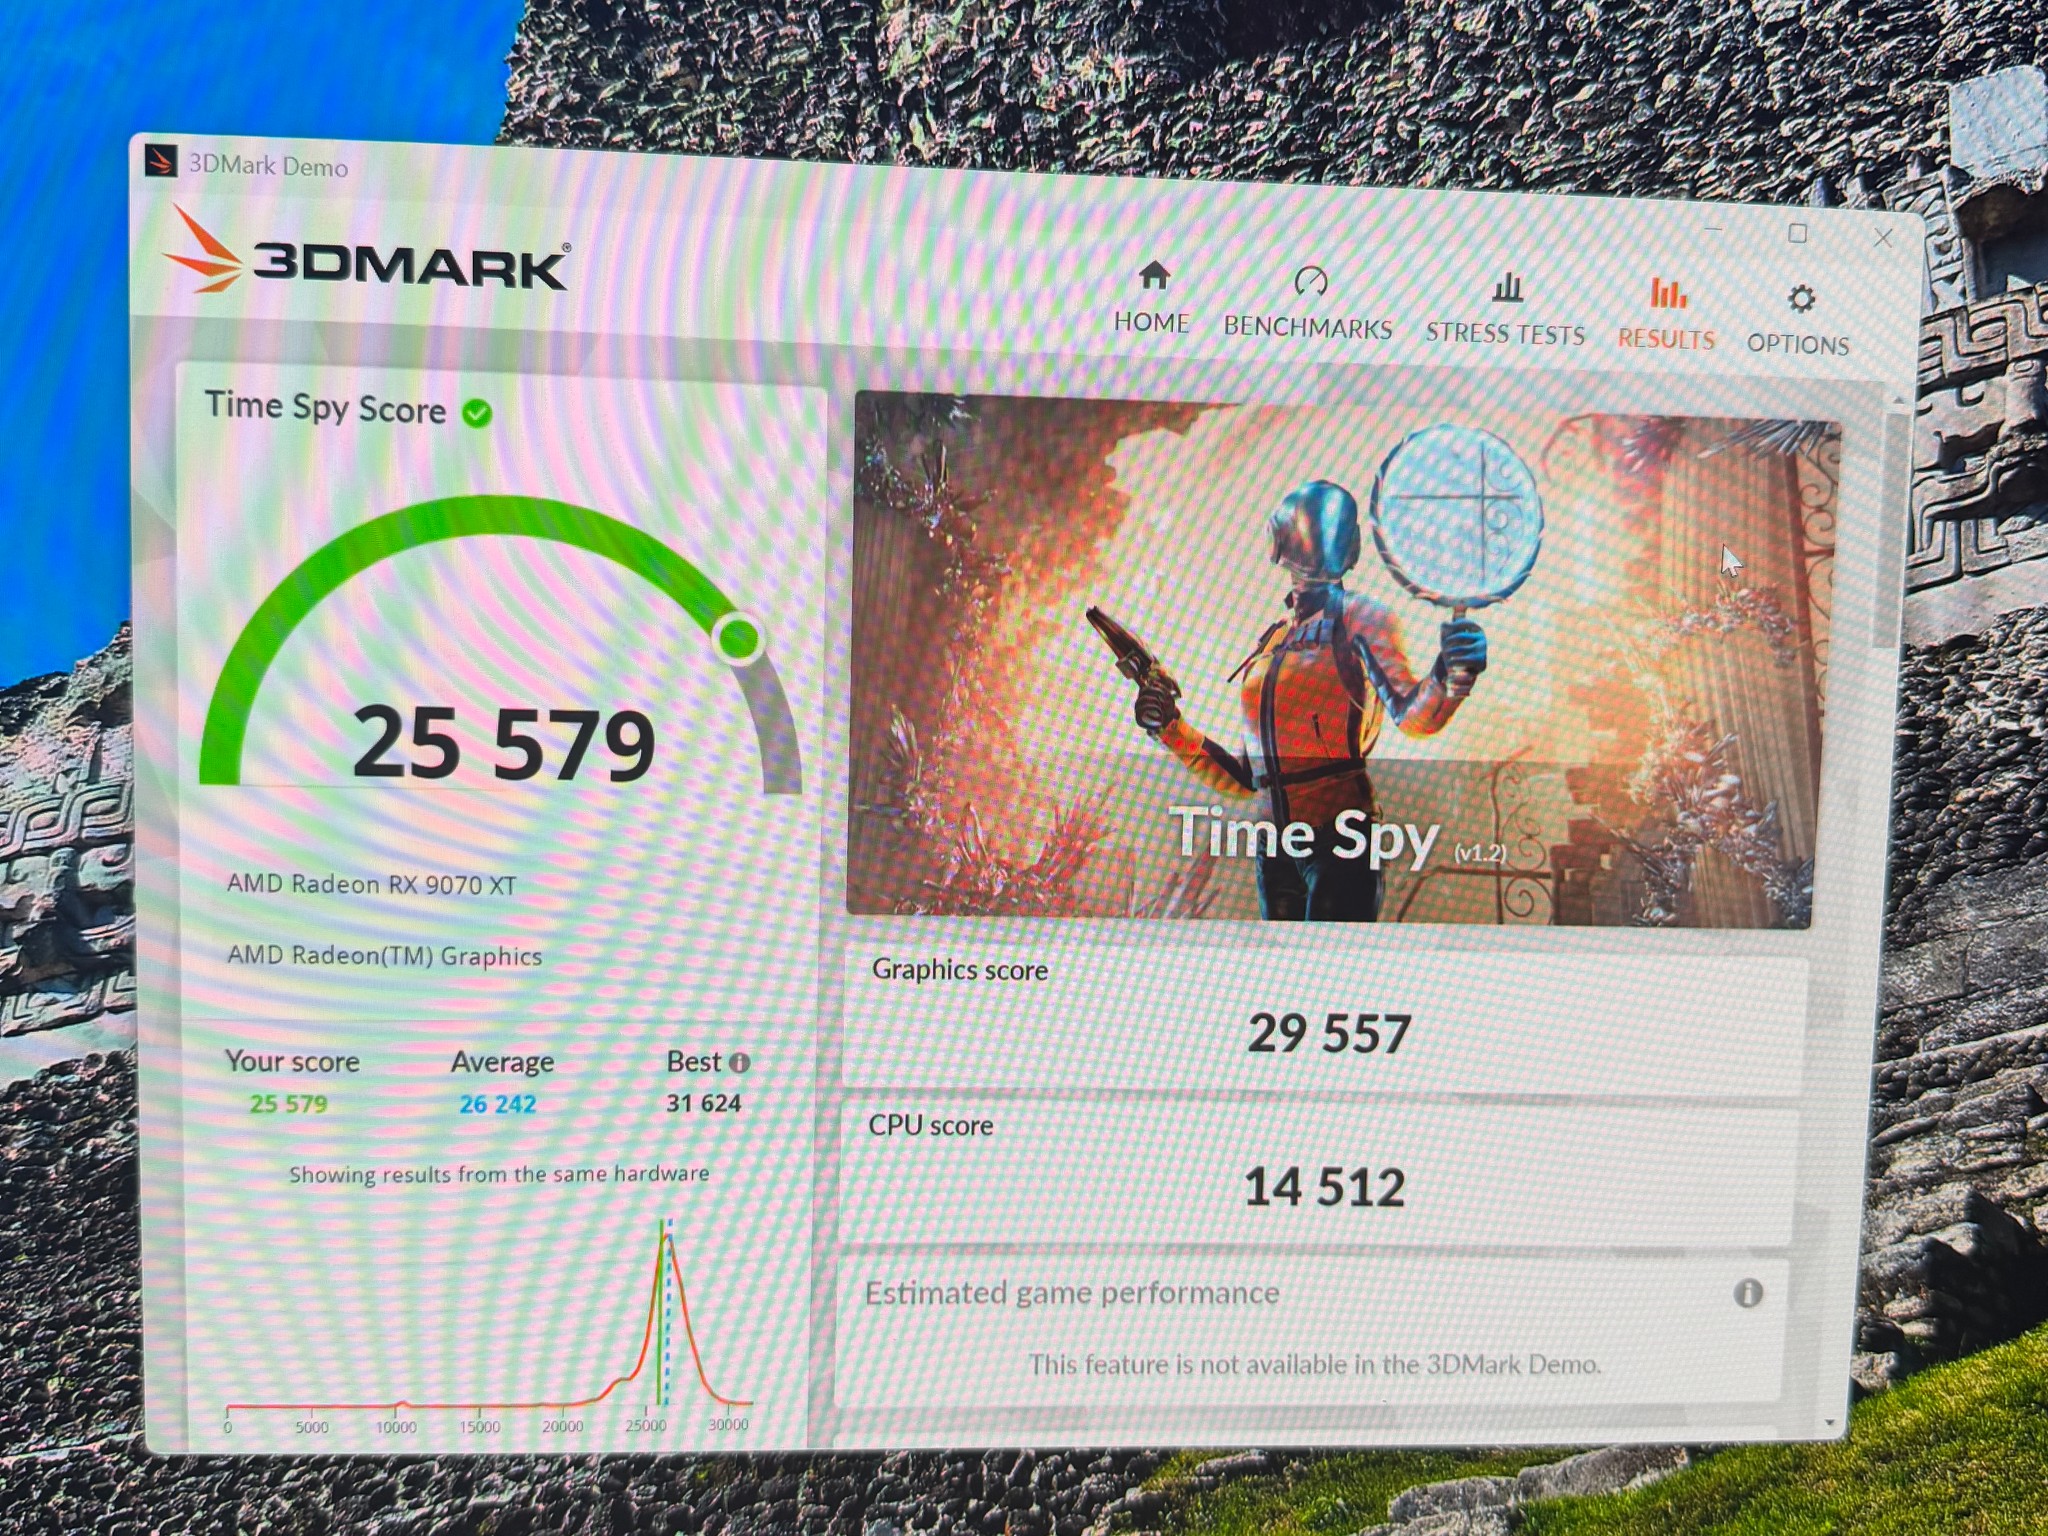Viewport: 2048px width, 1536px height.
Task: Maximize the 3DMark Demo window
Action: pos(1797,233)
